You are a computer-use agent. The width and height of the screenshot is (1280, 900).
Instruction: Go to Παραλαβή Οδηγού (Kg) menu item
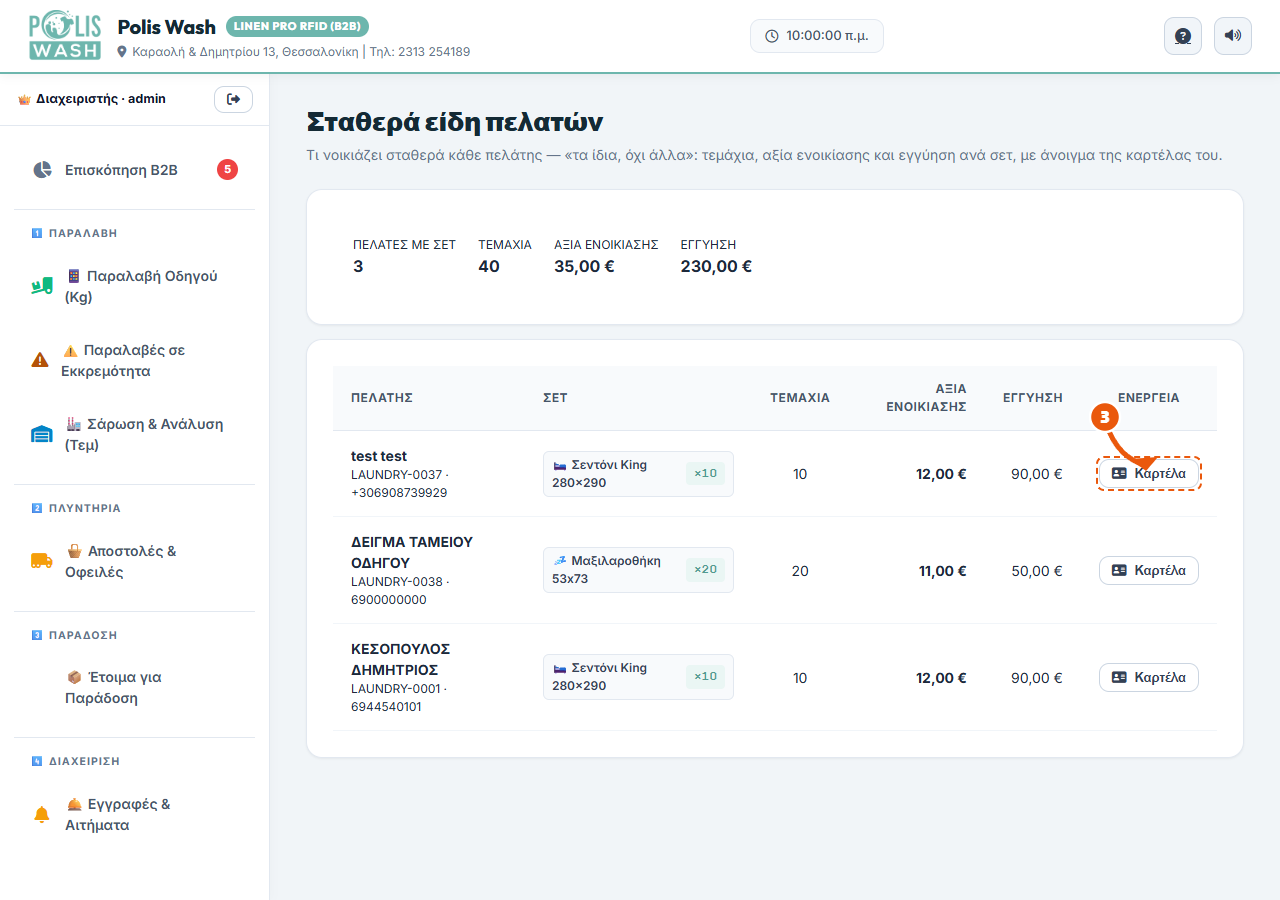pos(135,286)
